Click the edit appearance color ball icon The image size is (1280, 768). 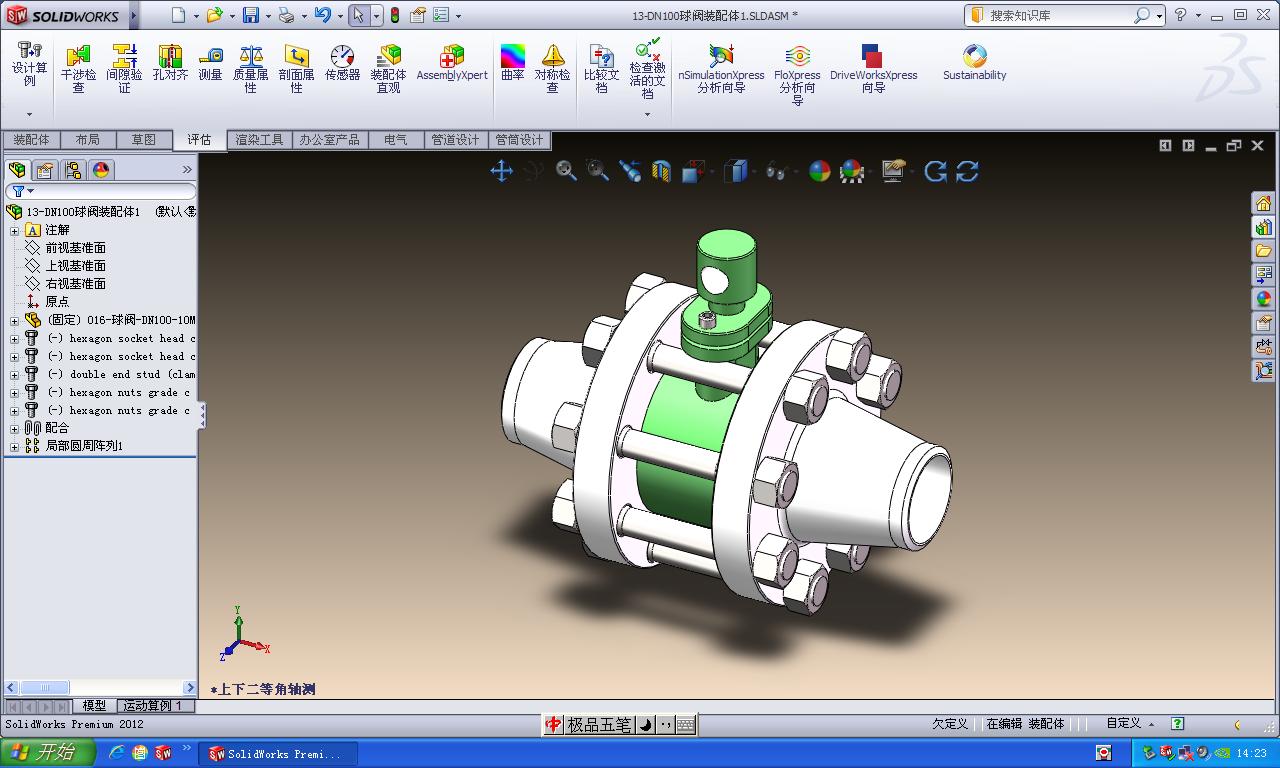pos(819,171)
